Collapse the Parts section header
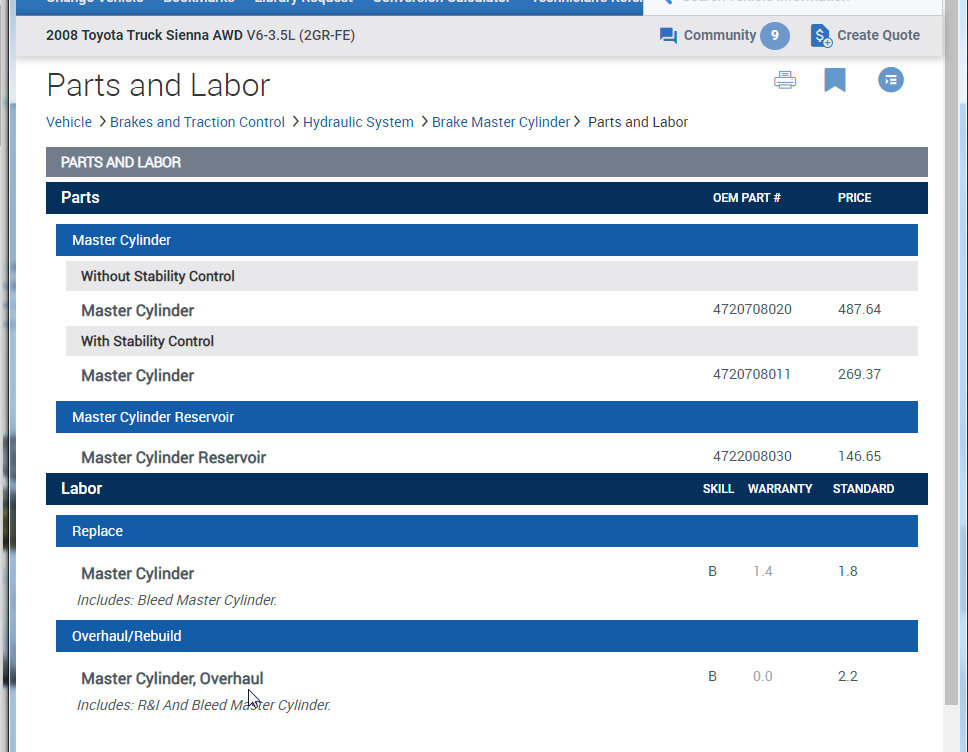Image resolution: width=968 pixels, height=752 pixels. coord(486,198)
